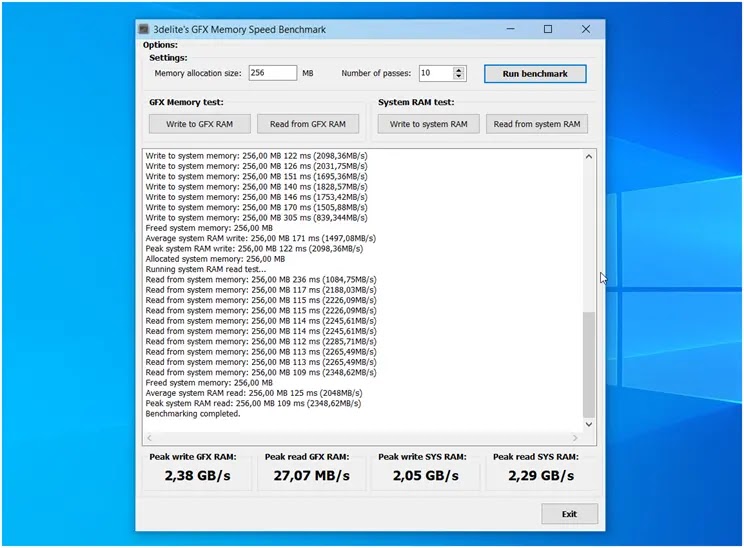Screen dimensions: 744x548
Task: Click the horizontal scroll left arrow
Action: [149, 437]
